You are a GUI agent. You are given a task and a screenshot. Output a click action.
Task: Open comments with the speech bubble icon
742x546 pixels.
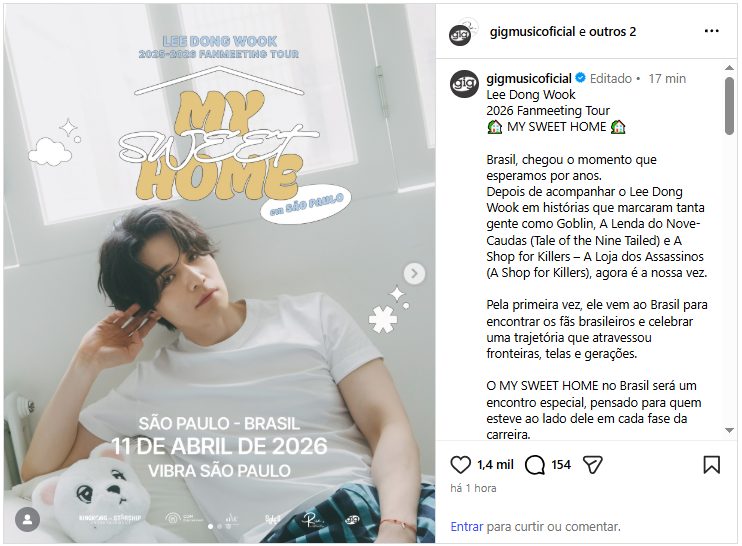click(x=535, y=465)
